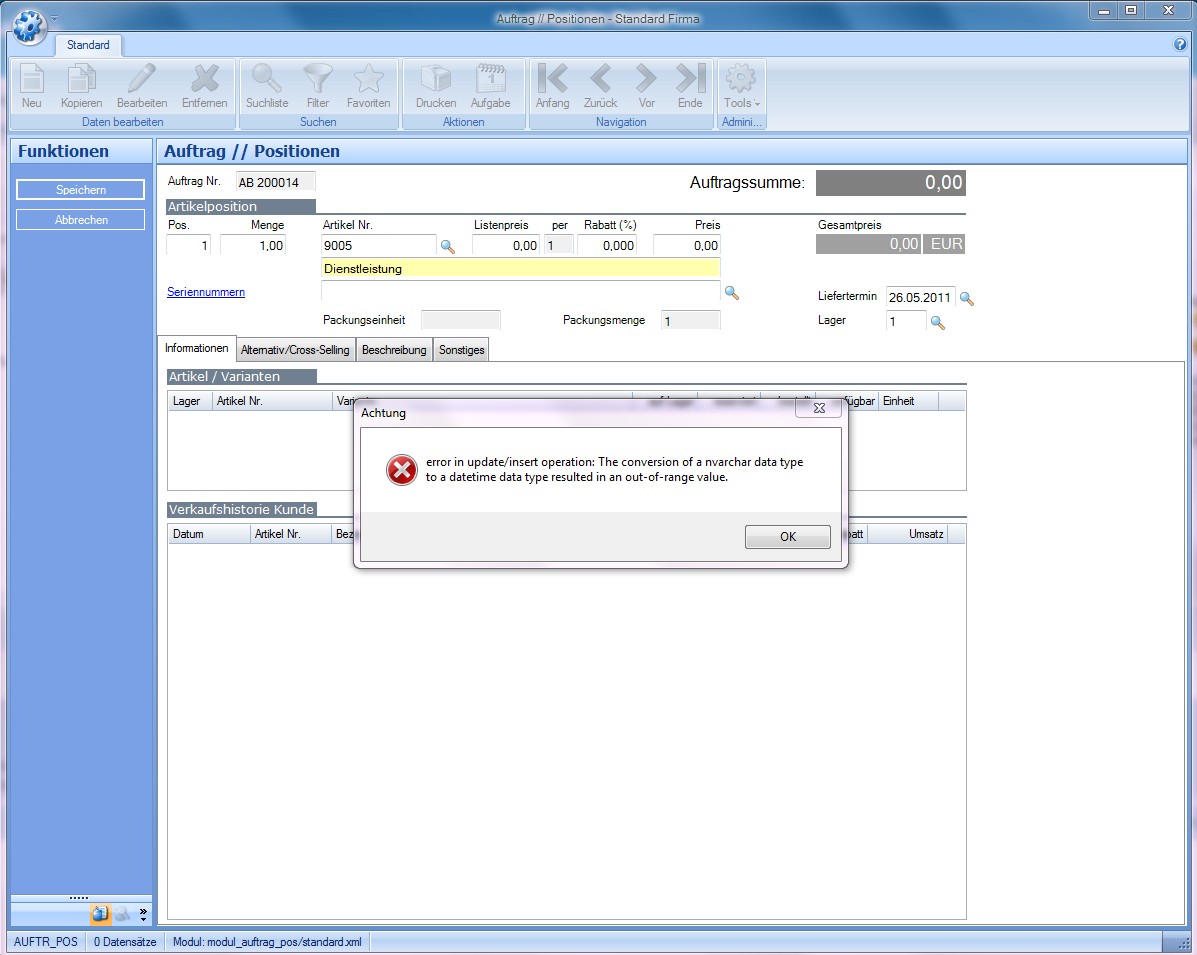Click the Menge input field
The image size is (1197, 955).
tap(253, 245)
